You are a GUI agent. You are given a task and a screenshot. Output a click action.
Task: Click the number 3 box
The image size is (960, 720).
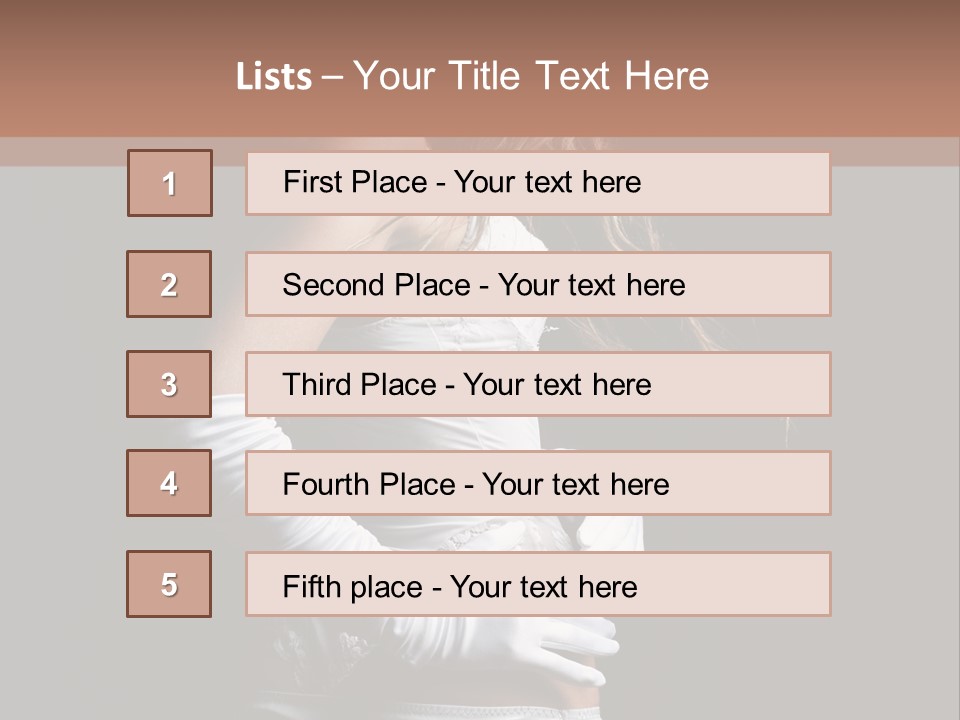pyautogui.click(x=169, y=384)
